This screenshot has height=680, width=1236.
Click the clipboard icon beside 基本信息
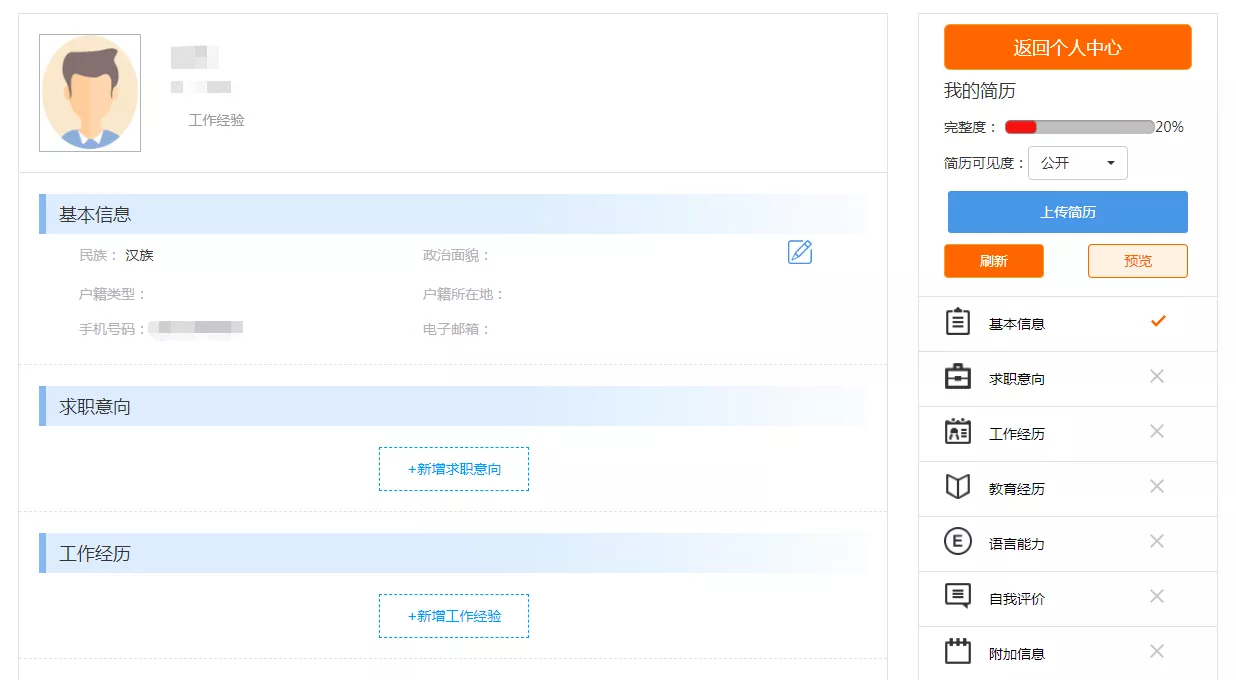tap(958, 322)
